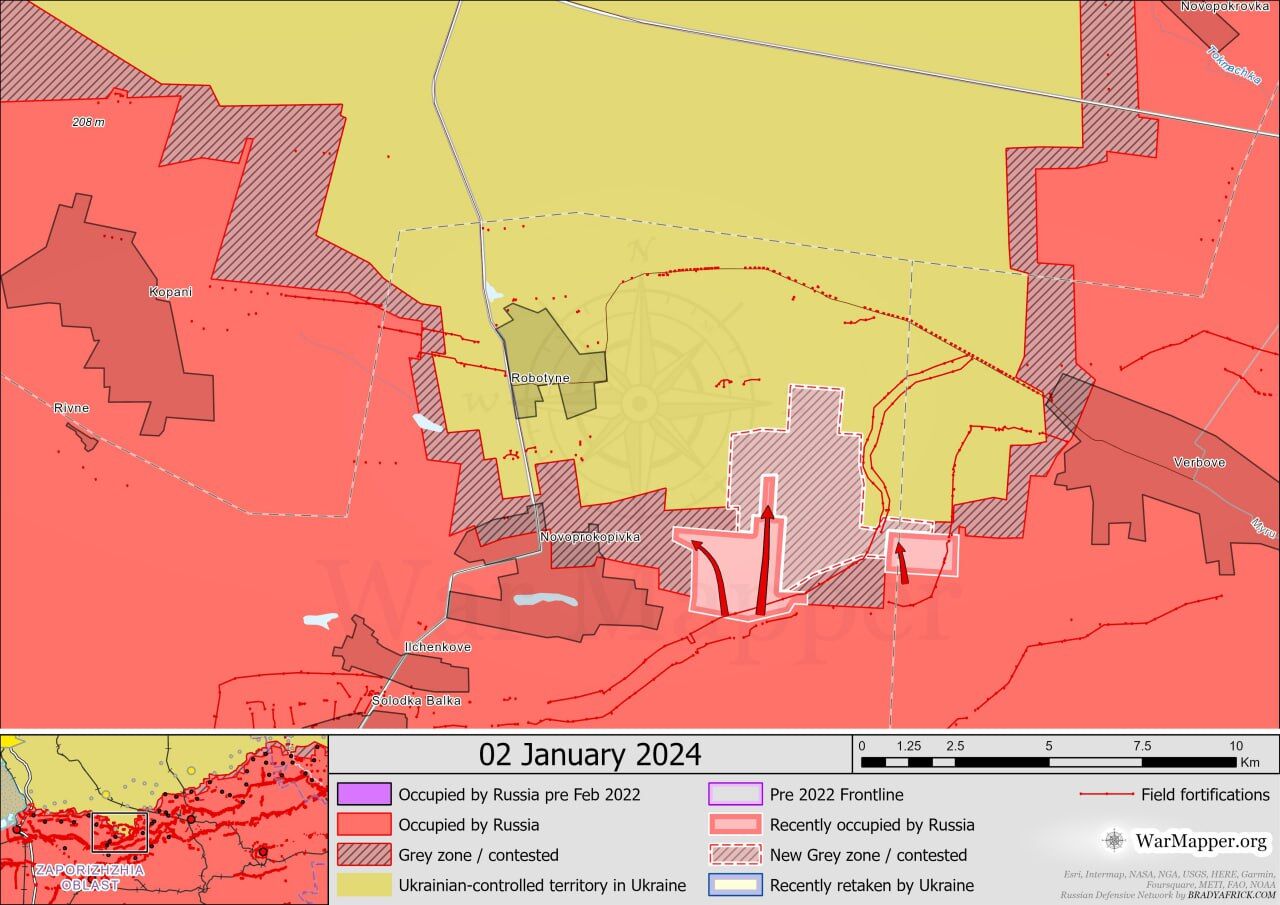The image size is (1280, 905).
Task: Click the yellow Ukrainian-controlled territory swatch
Action: [363, 885]
